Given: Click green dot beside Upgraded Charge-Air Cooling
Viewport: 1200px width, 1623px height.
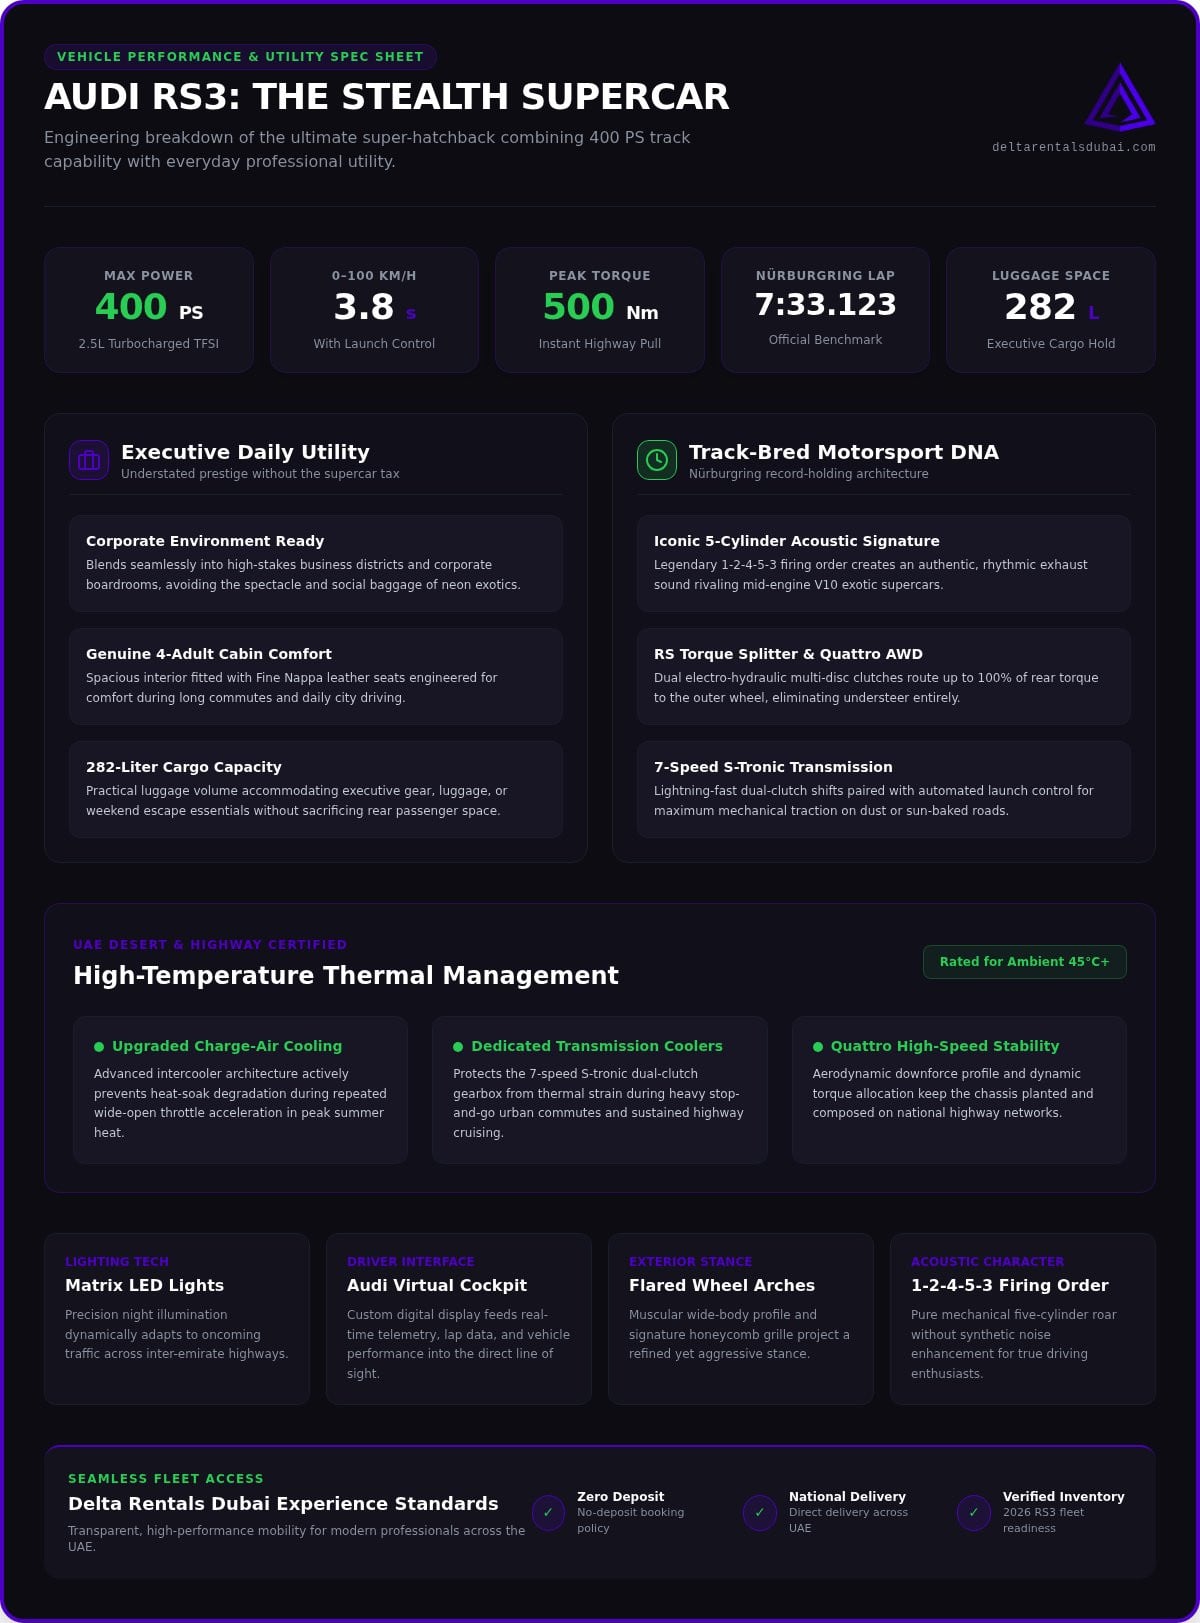Looking at the screenshot, I should (x=99, y=1047).
